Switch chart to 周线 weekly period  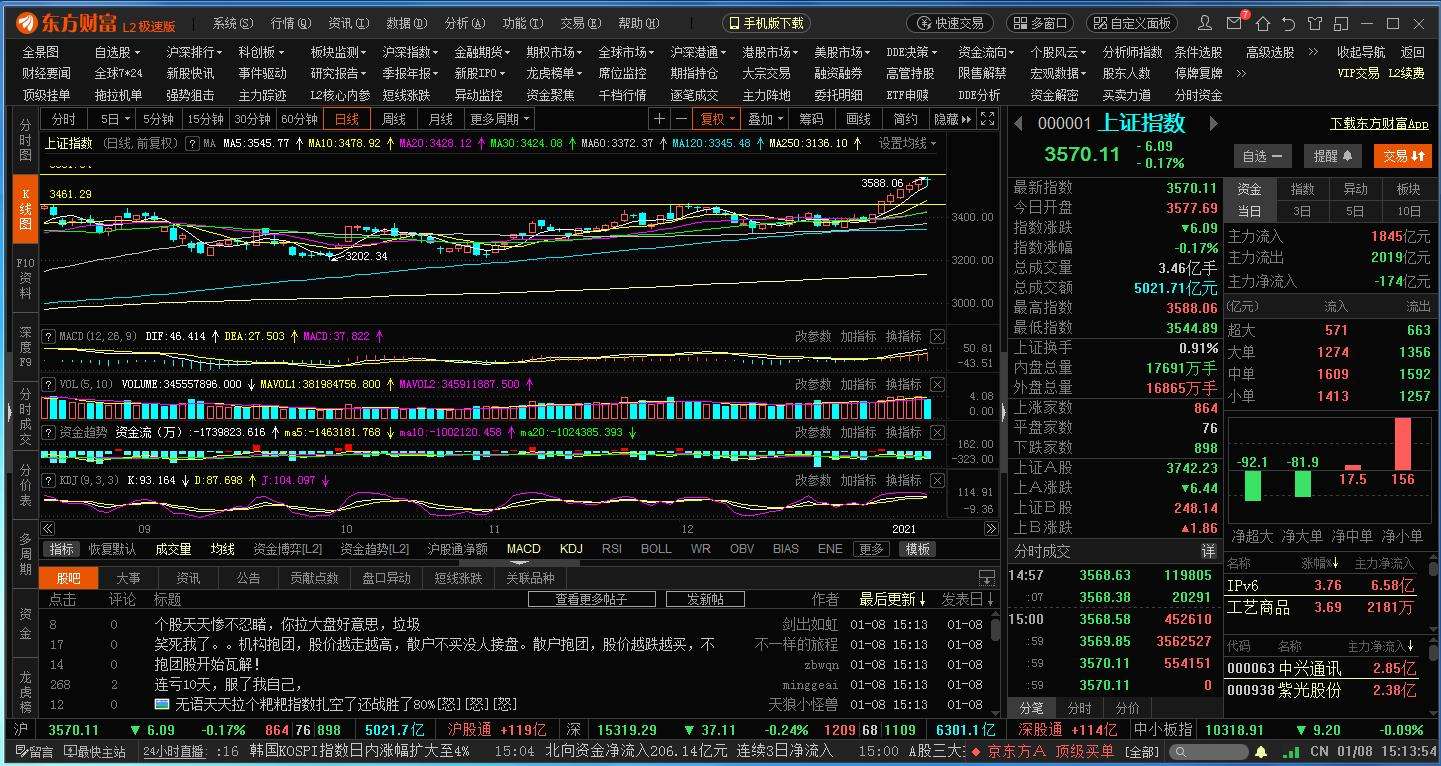394,119
